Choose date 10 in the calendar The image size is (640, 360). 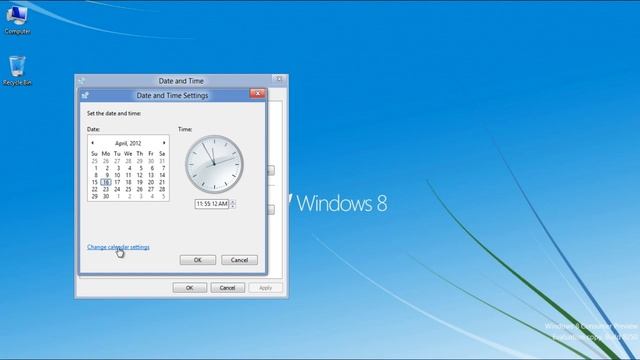pyautogui.click(x=117, y=175)
